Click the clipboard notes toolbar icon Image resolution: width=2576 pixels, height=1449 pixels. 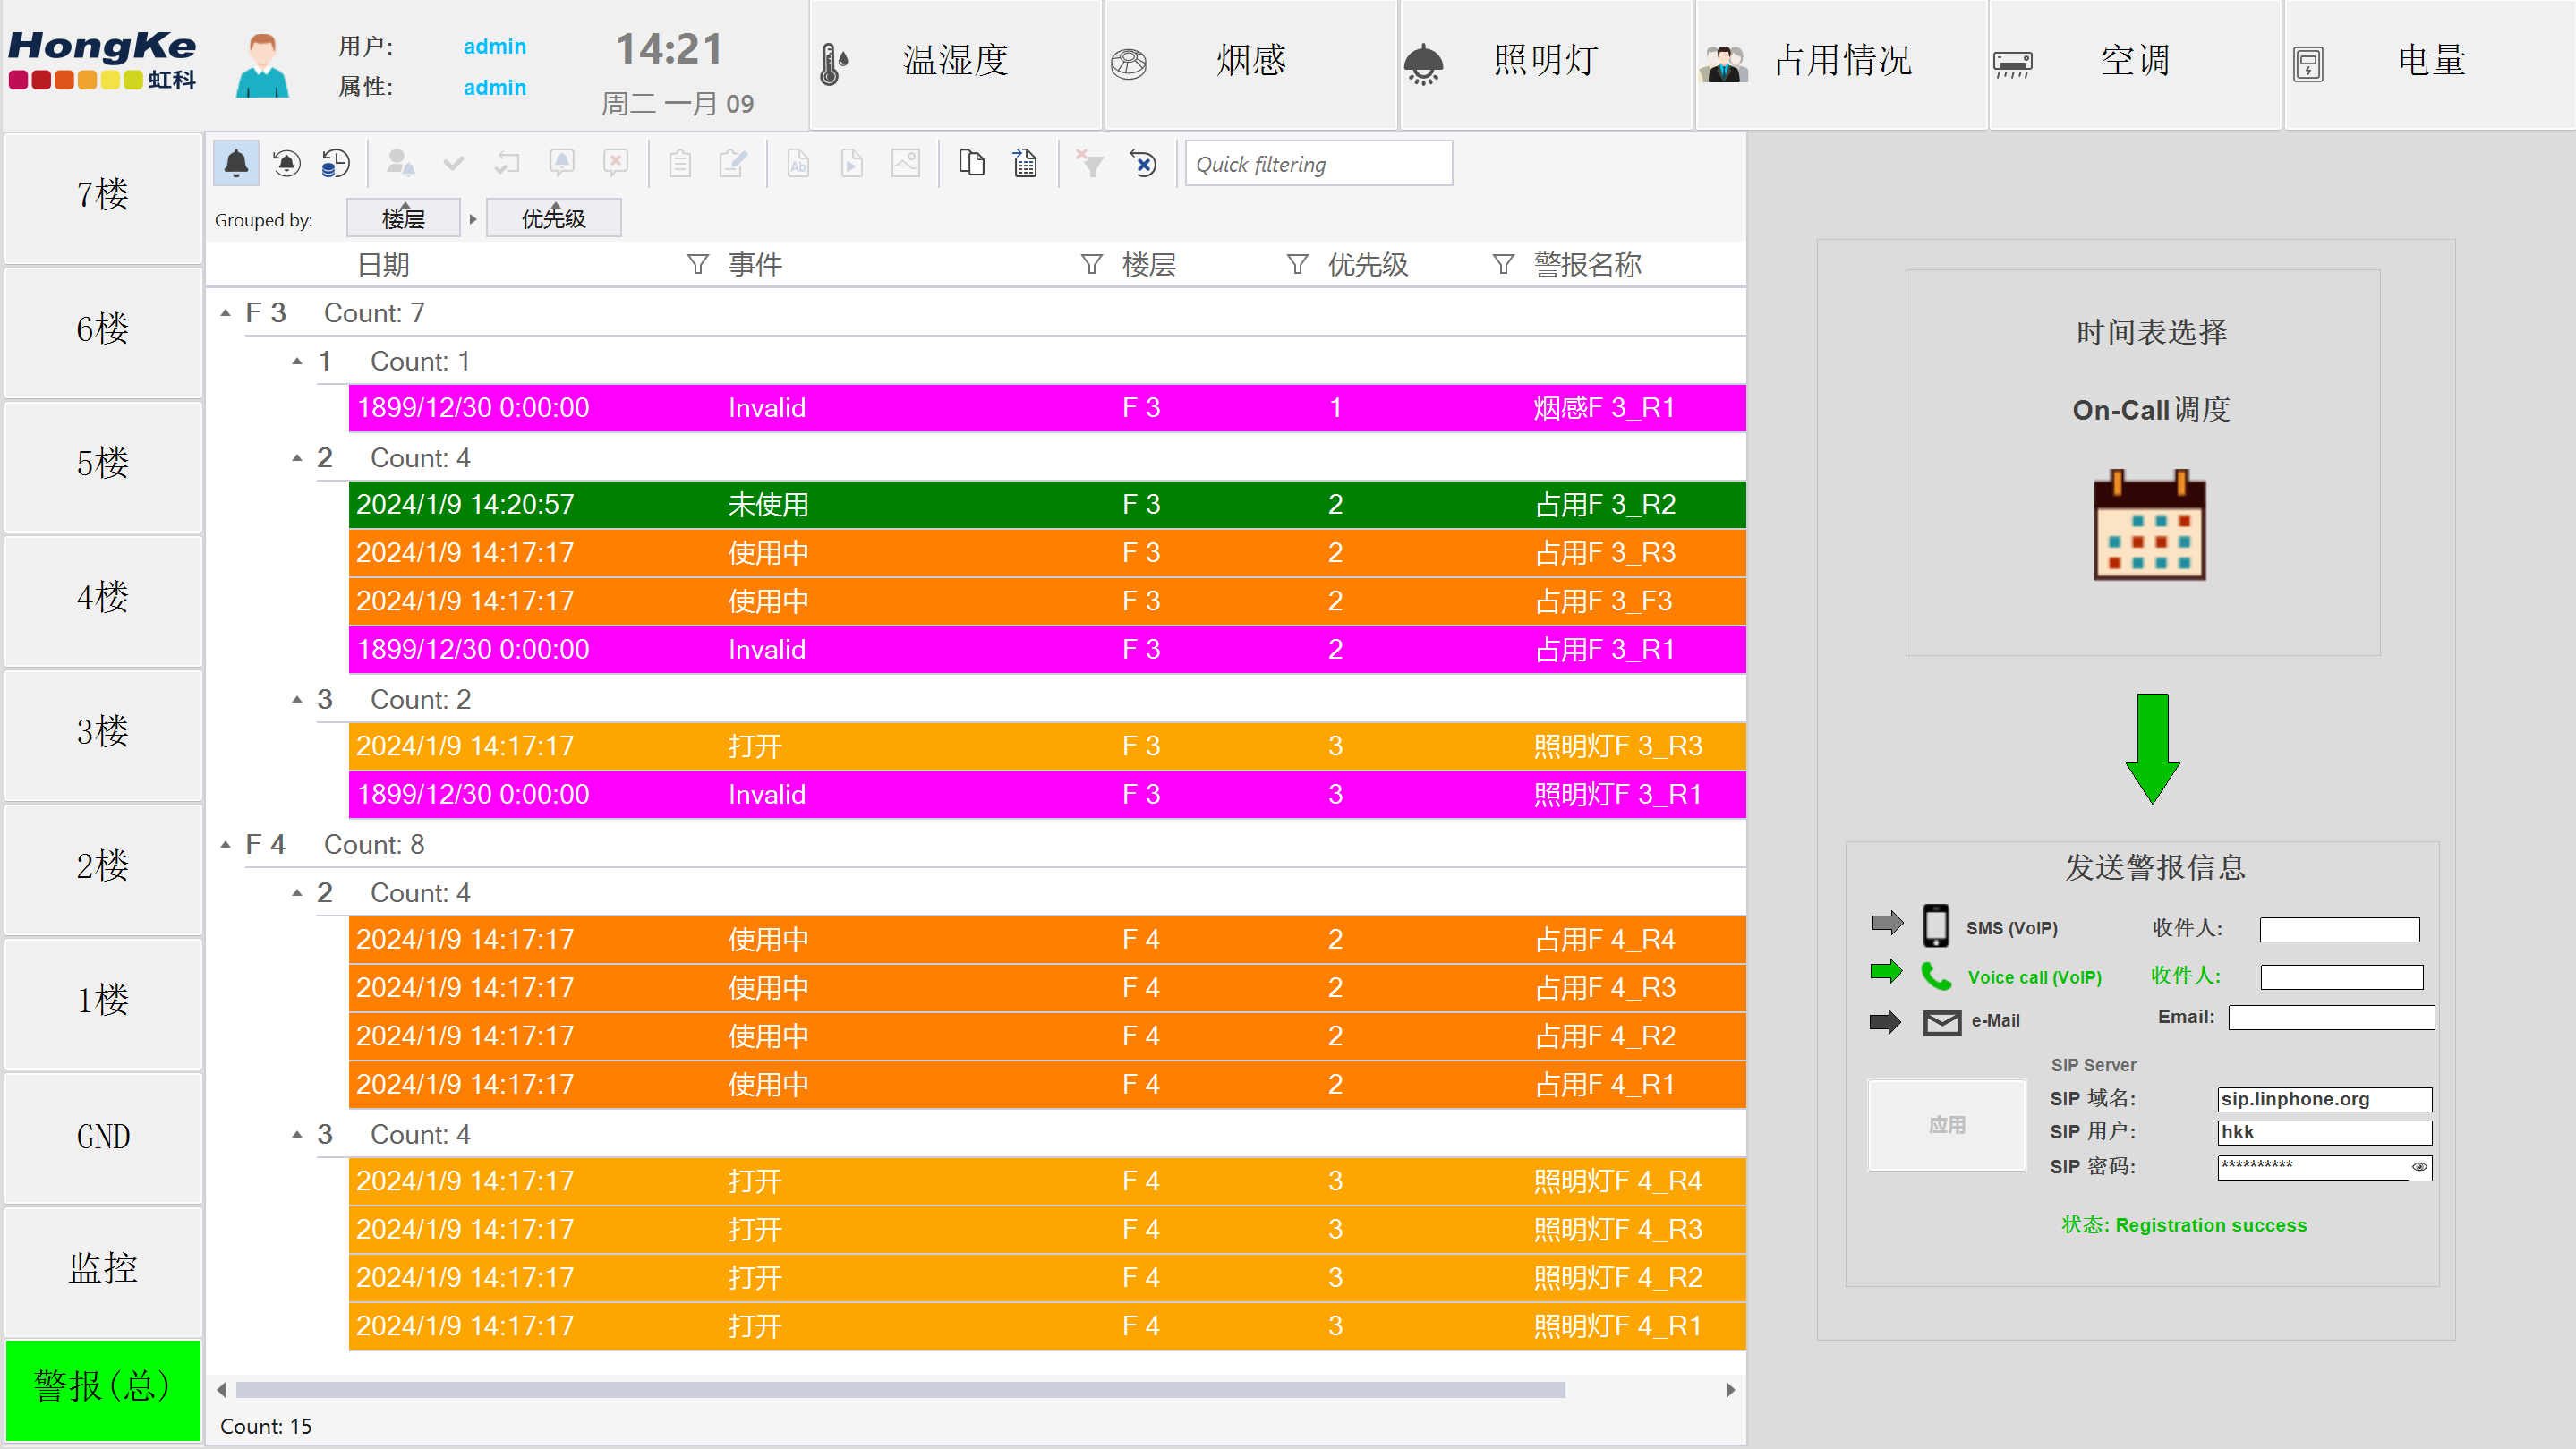coord(680,163)
